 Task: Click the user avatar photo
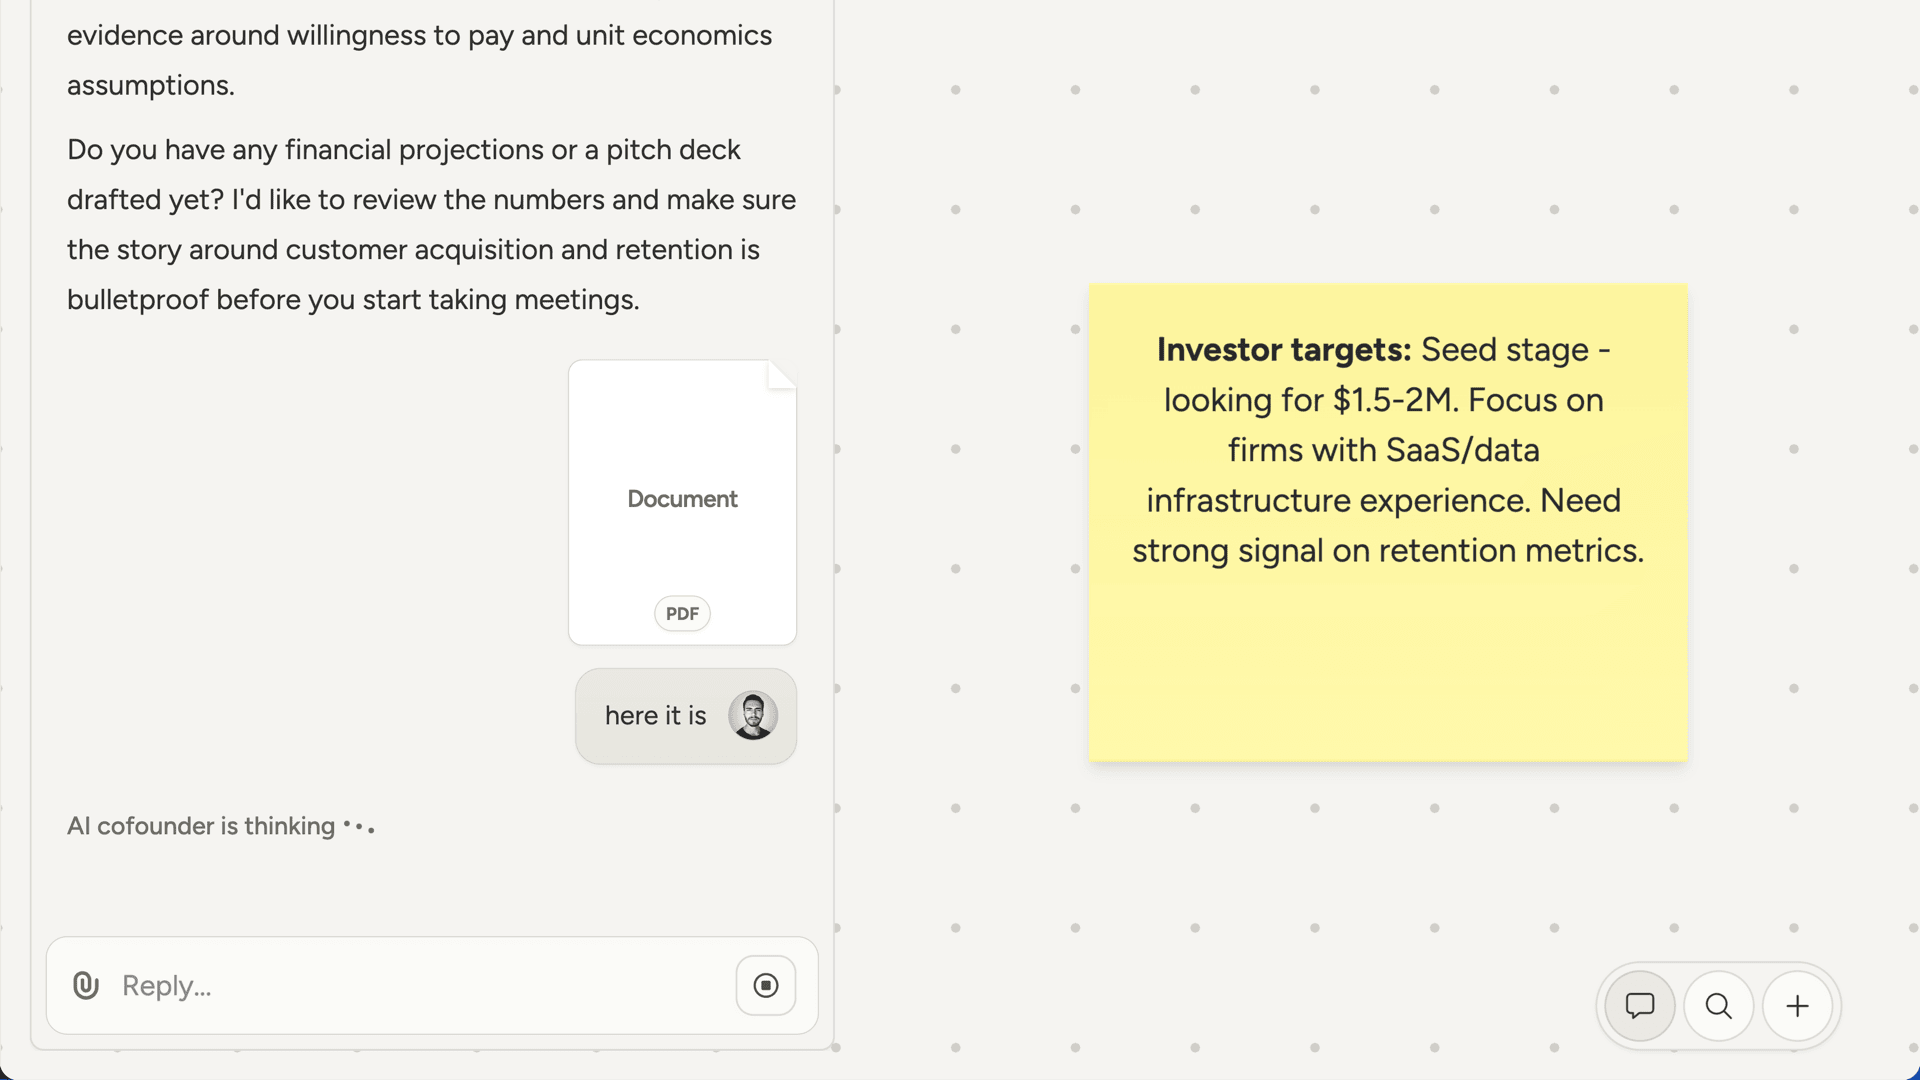tap(753, 716)
